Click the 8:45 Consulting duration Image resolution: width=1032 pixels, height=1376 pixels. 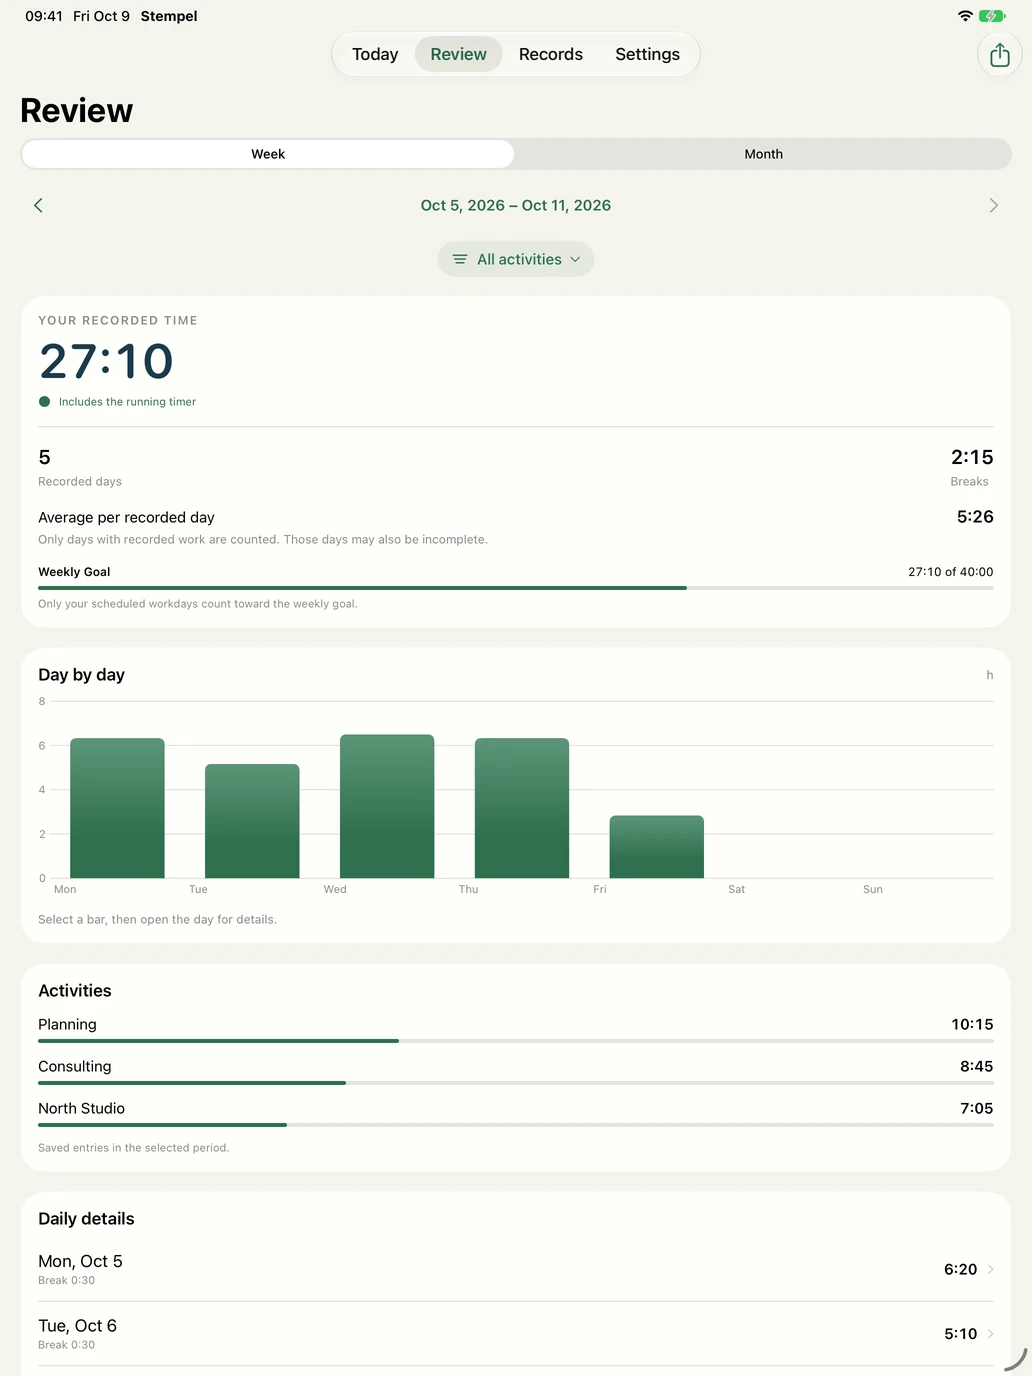[x=976, y=1066]
